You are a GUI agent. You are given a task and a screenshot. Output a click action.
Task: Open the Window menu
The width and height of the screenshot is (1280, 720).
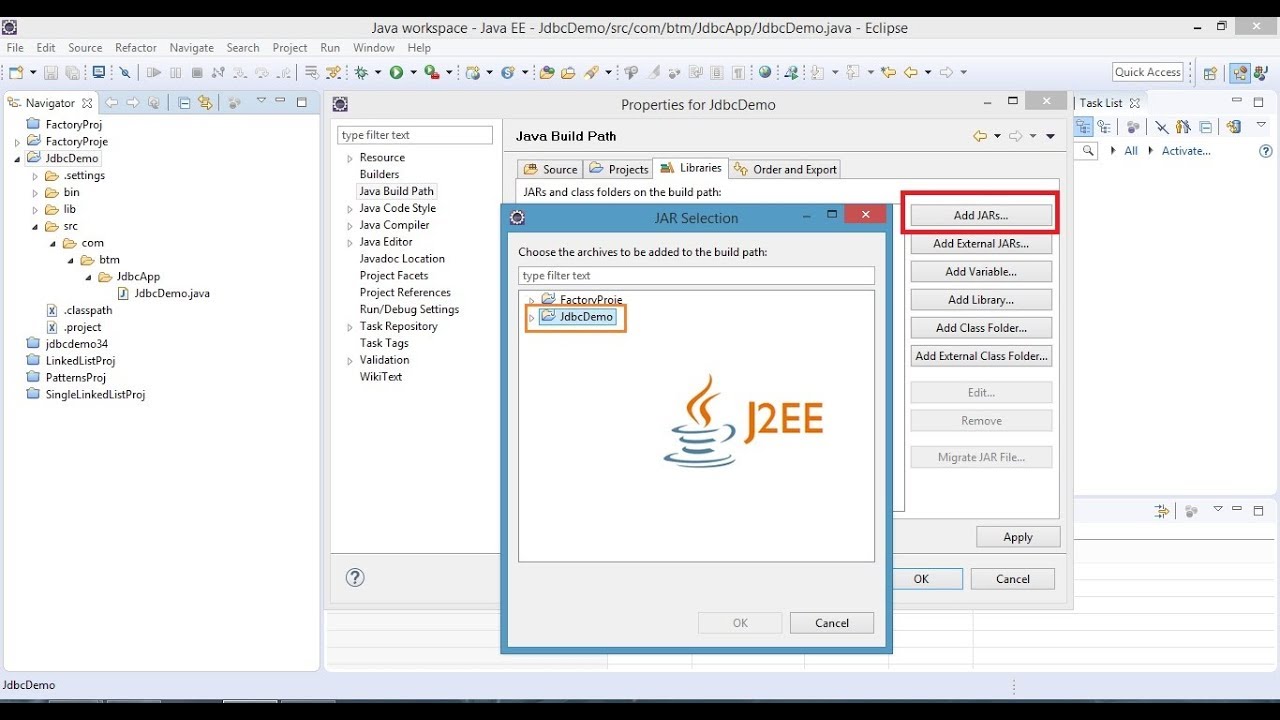click(374, 47)
